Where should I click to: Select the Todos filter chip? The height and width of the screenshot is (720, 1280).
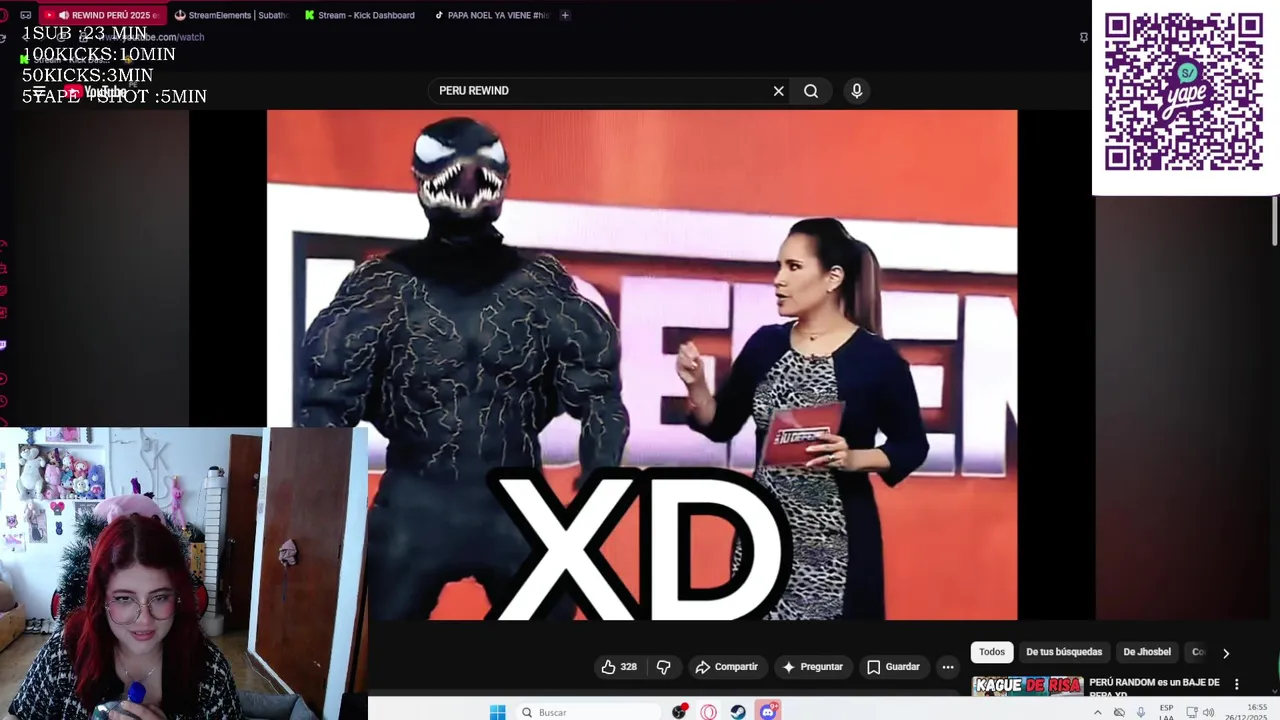pos(992,652)
